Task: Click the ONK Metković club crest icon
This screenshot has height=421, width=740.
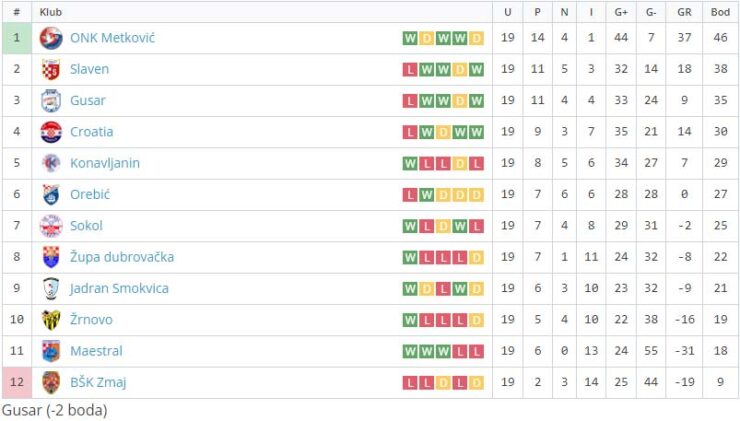Action: click(51, 38)
